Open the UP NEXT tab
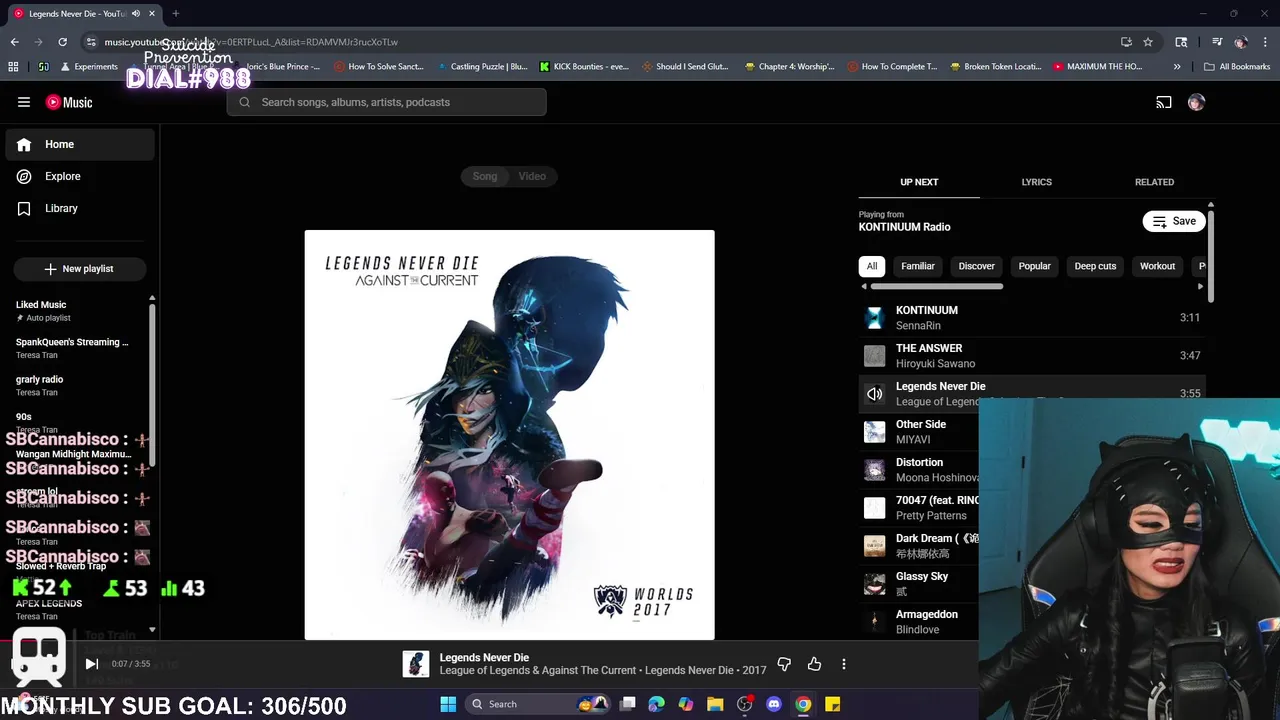The width and height of the screenshot is (1280, 720). 919,182
